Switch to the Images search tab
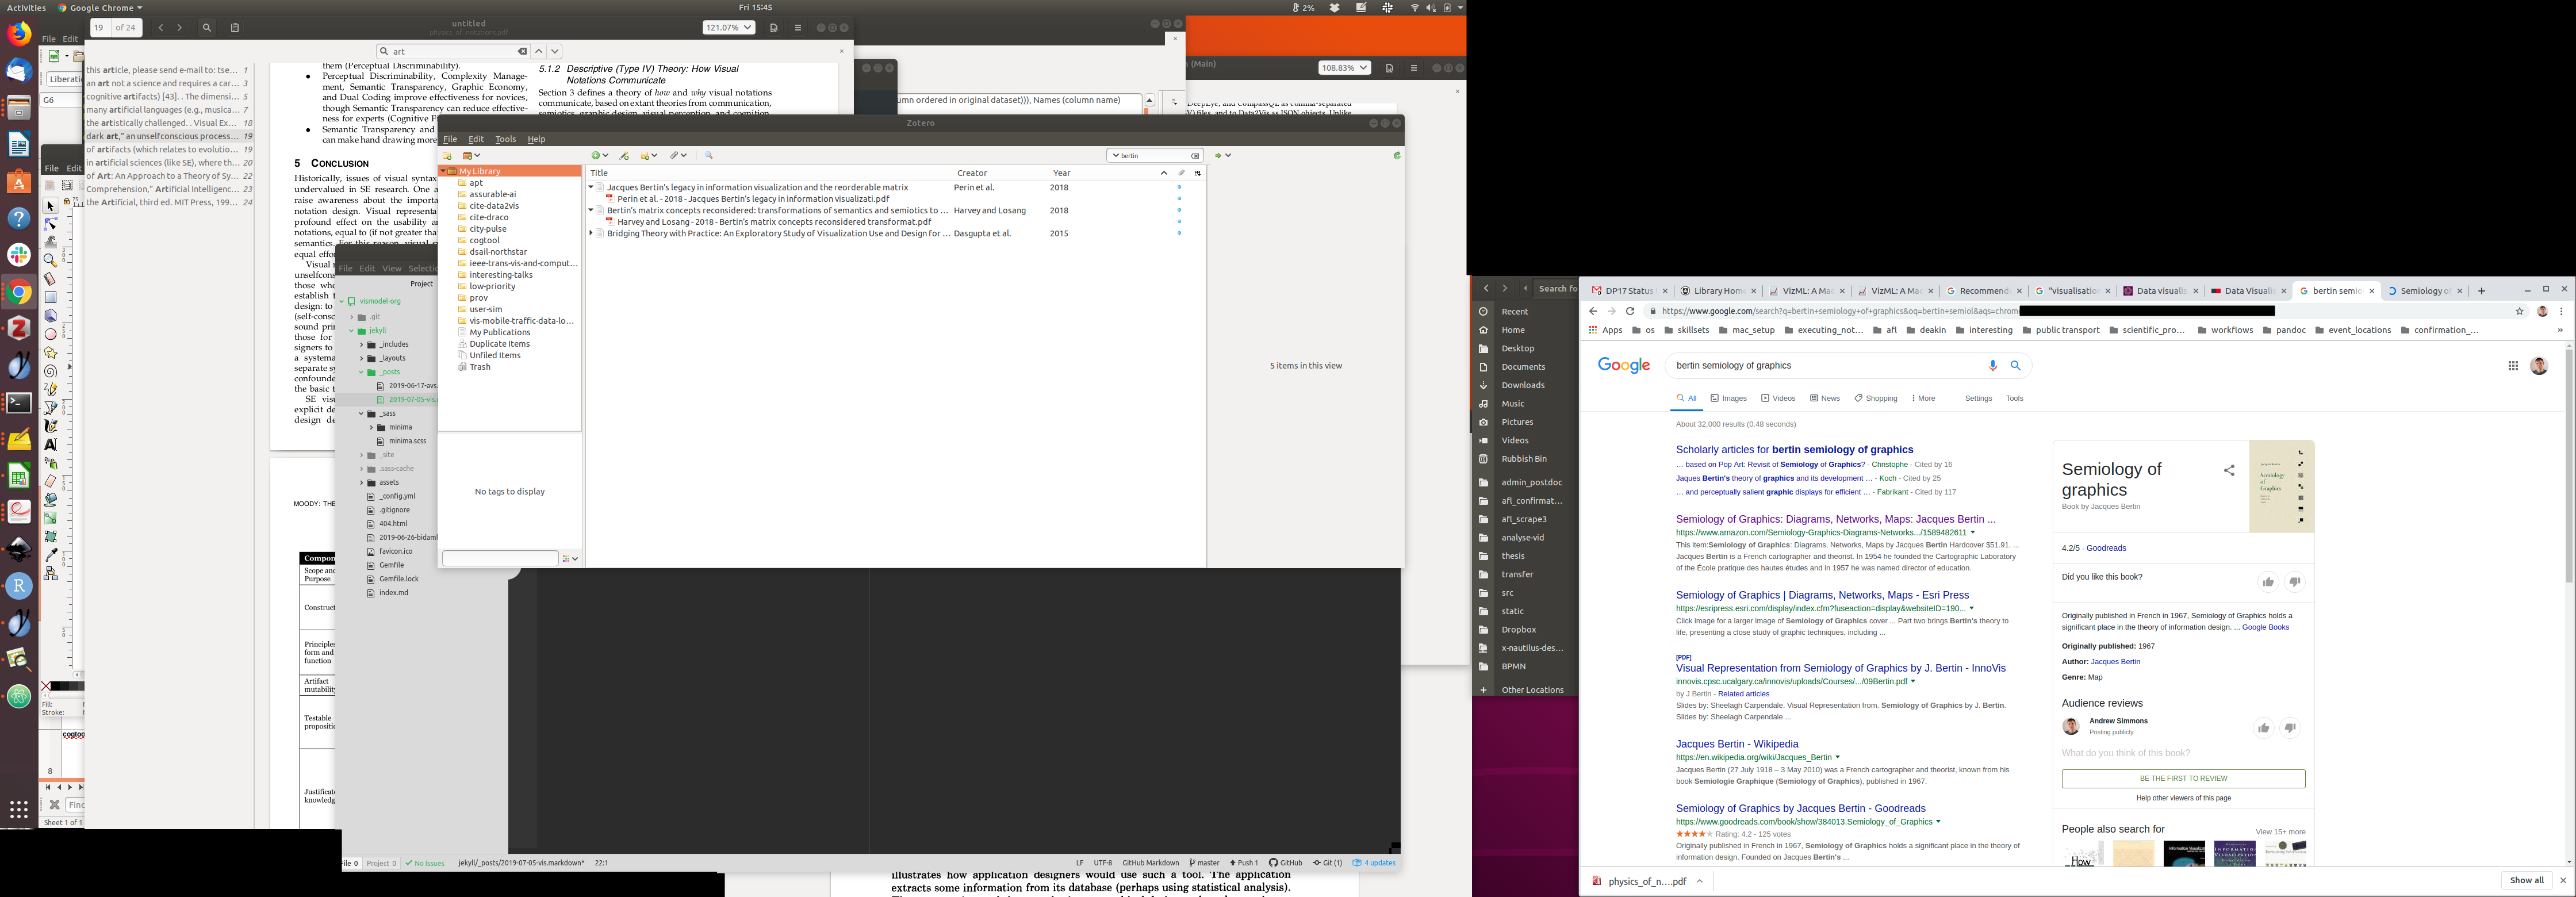Screen dimensions: 2576x897 (x=1728, y=398)
